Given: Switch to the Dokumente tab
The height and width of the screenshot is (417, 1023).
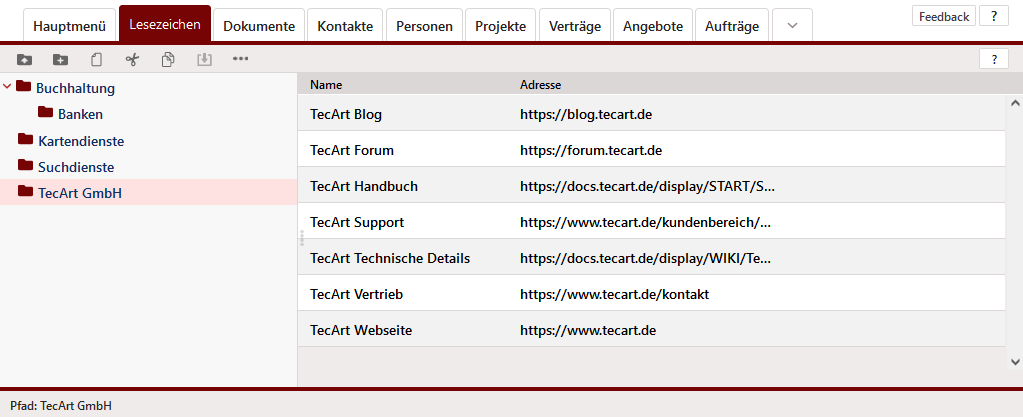Looking at the screenshot, I should tap(258, 26).
